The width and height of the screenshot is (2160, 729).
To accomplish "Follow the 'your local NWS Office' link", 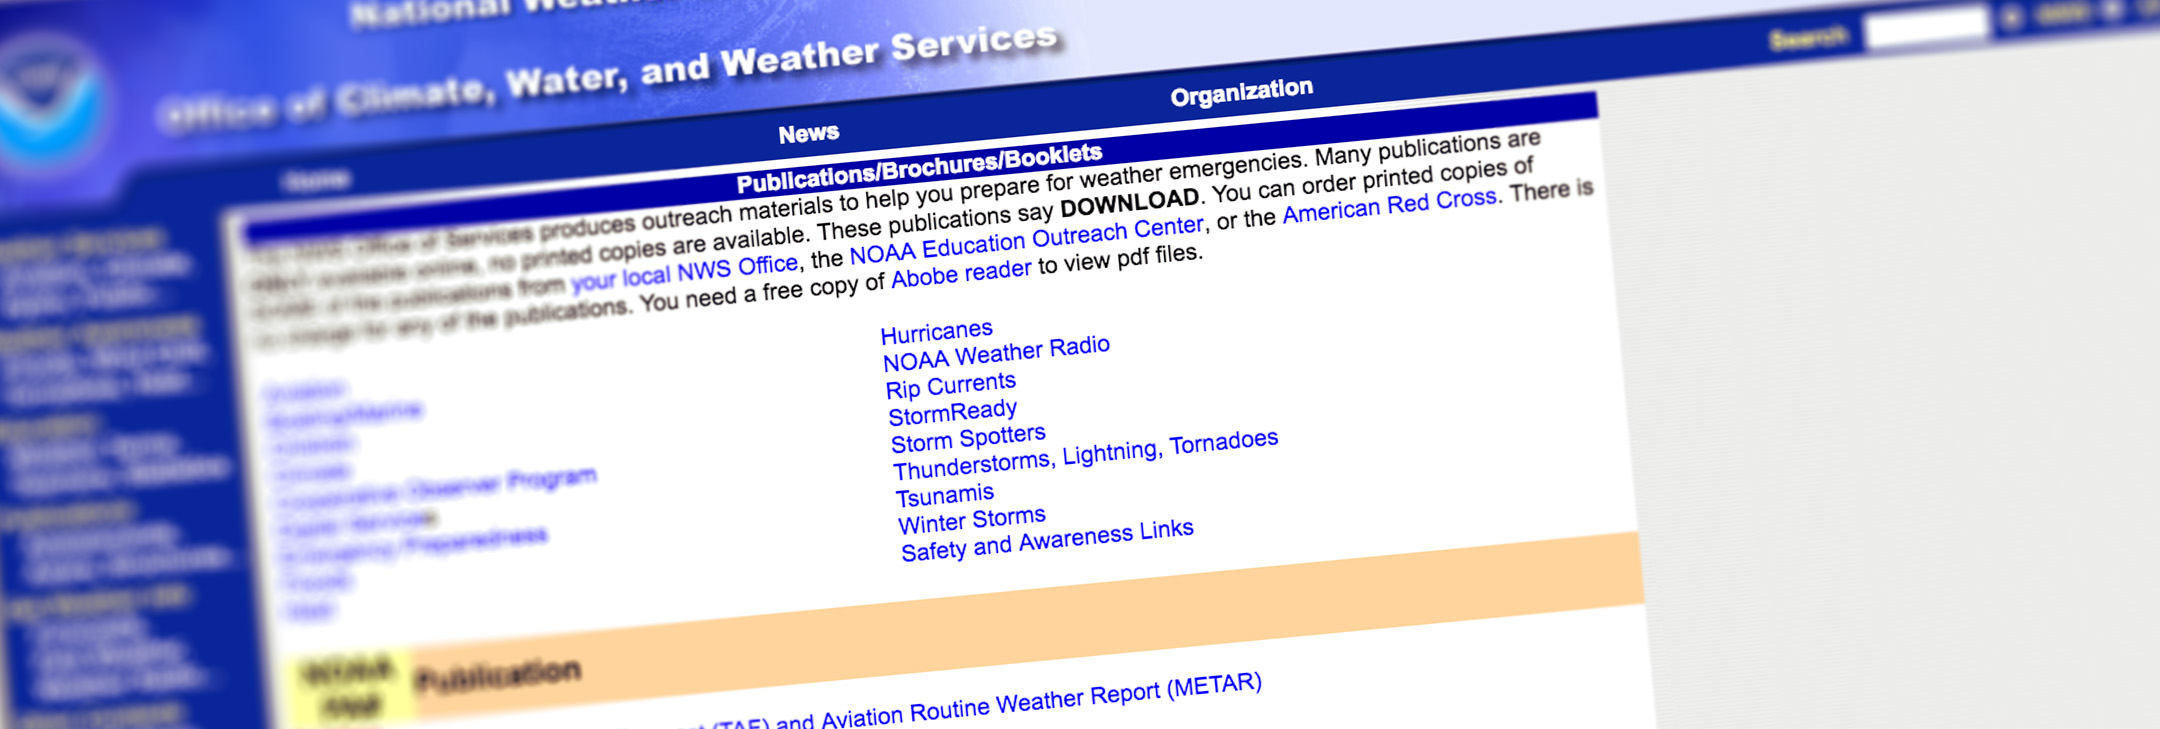I will pos(684,273).
